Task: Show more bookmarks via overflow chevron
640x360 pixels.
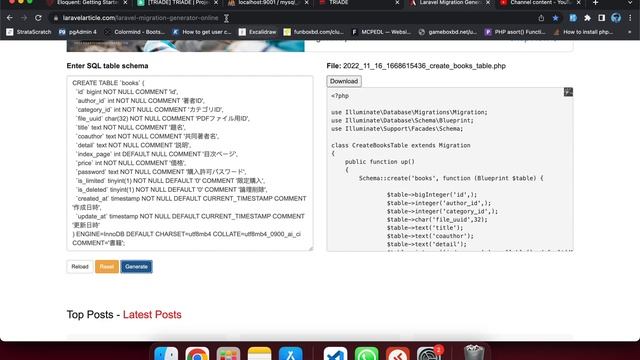Action: (629, 32)
